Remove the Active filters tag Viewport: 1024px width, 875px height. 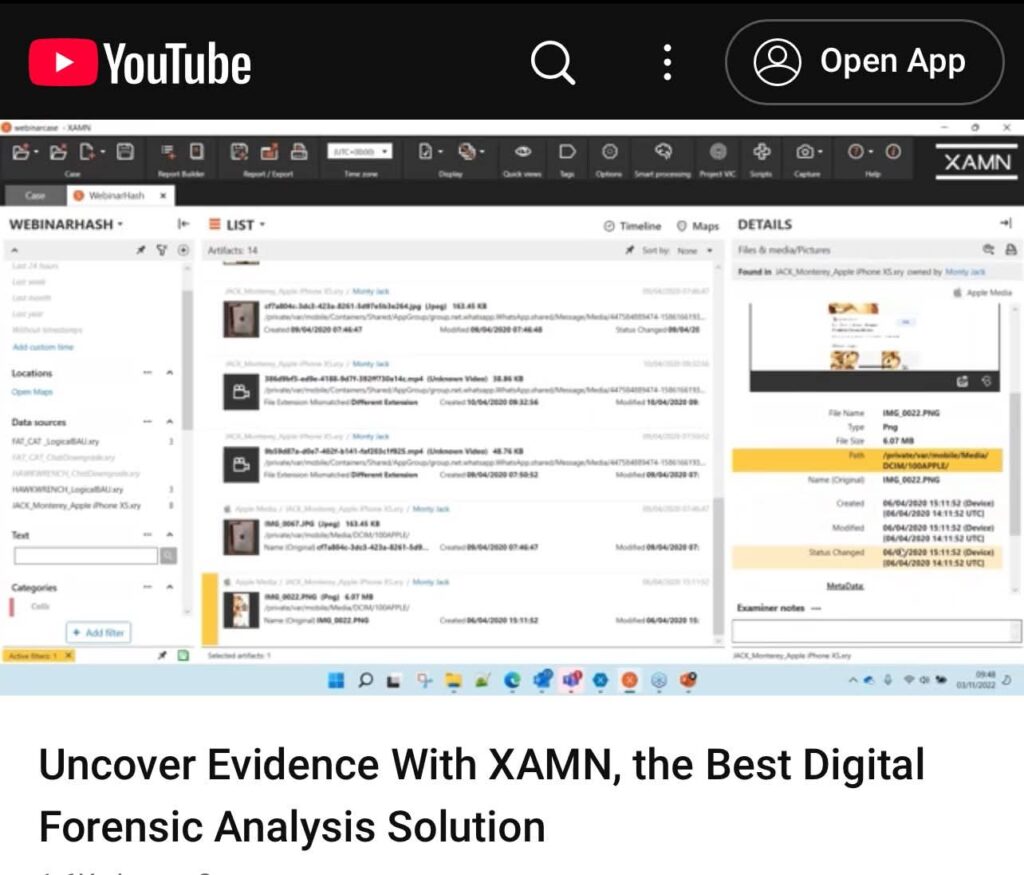tap(67, 656)
